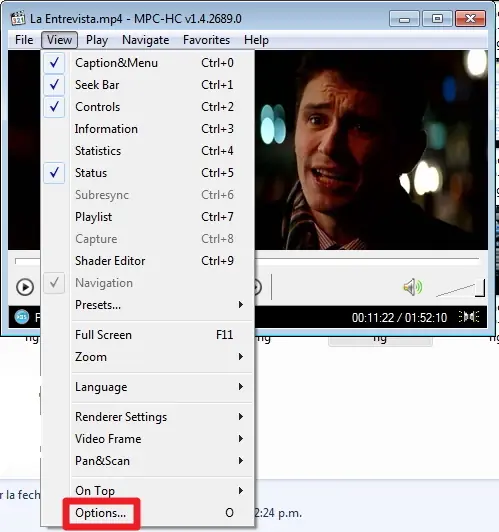499x532 pixels.
Task: Expand the Presets submenu
Action: click(x=149, y=305)
